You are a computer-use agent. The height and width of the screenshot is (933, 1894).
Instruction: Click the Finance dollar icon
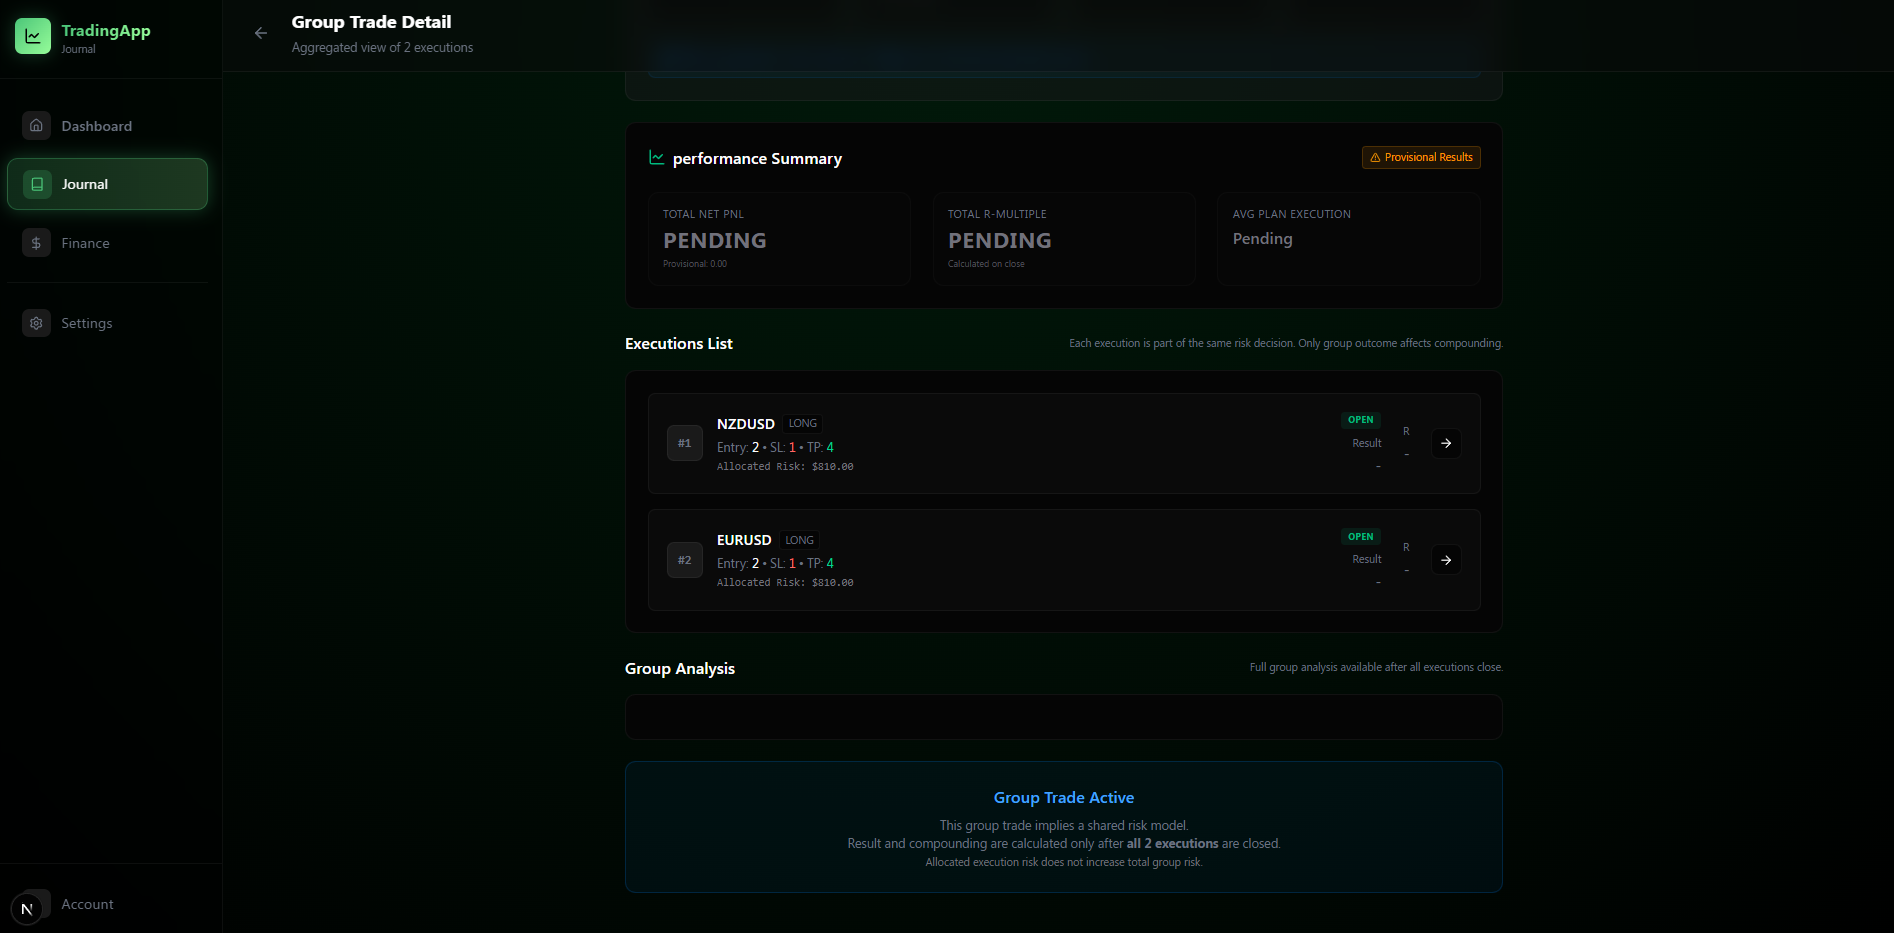click(36, 242)
